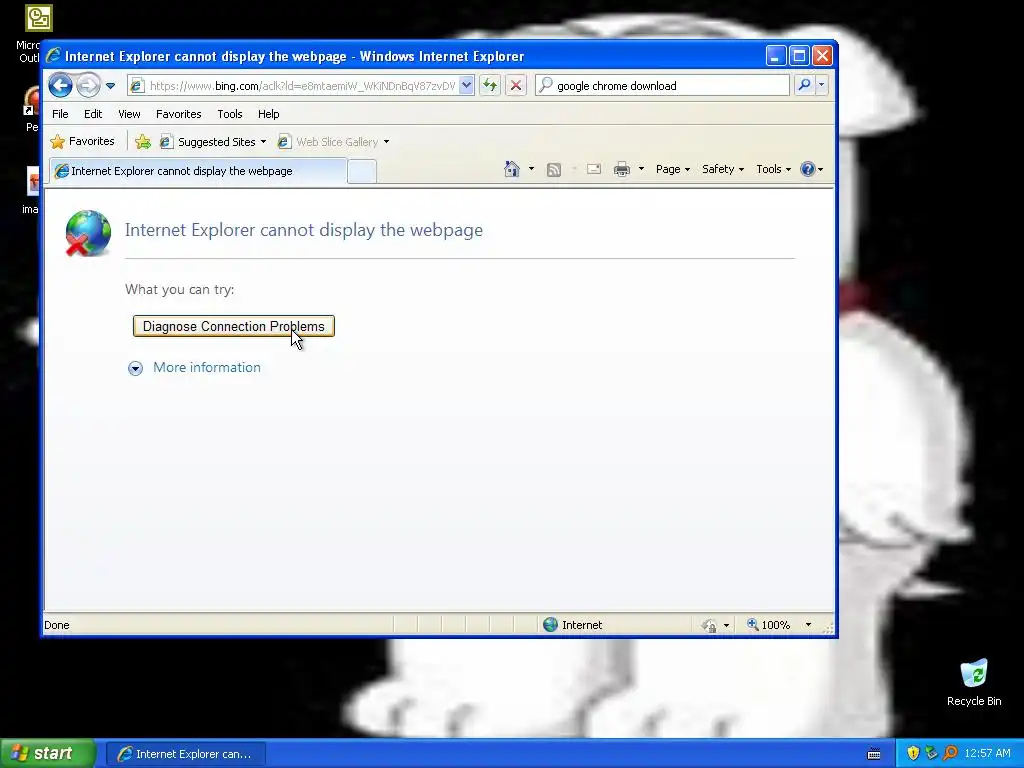This screenshot has height=768, width=1024.
Task: Click the orange magnifier tray icon
Action: click(950, 754)
